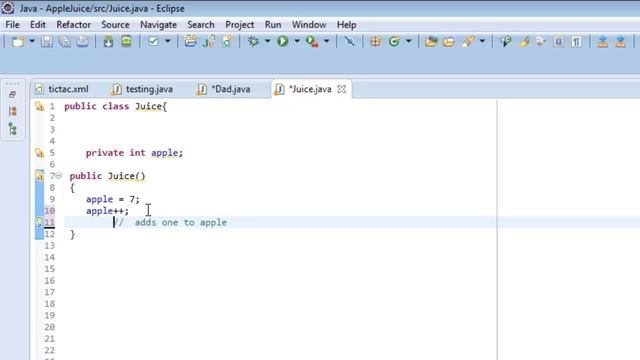Click the Next Annotation icon
This screenshot has height=360, width=640.
pos(602,42)
